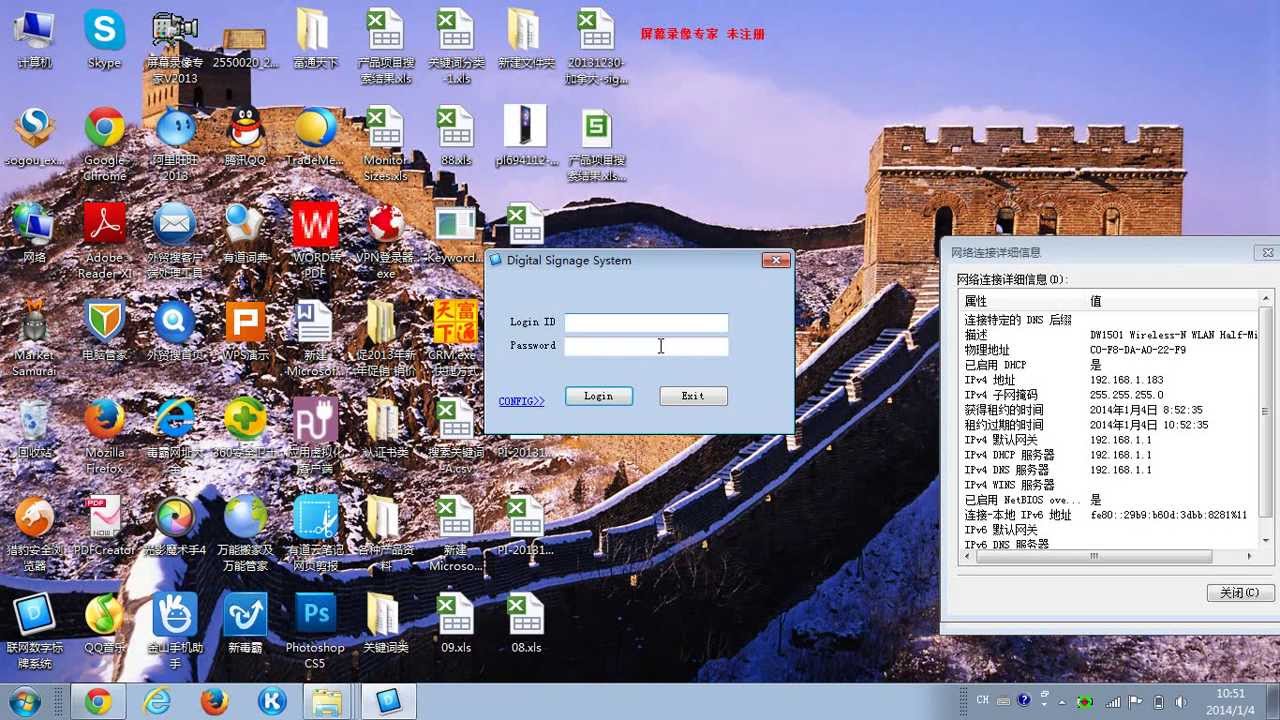Image resolution: width=1280 pixels, height=720 pixels.
Task: Click the Password input field
Action: (646, 346)
